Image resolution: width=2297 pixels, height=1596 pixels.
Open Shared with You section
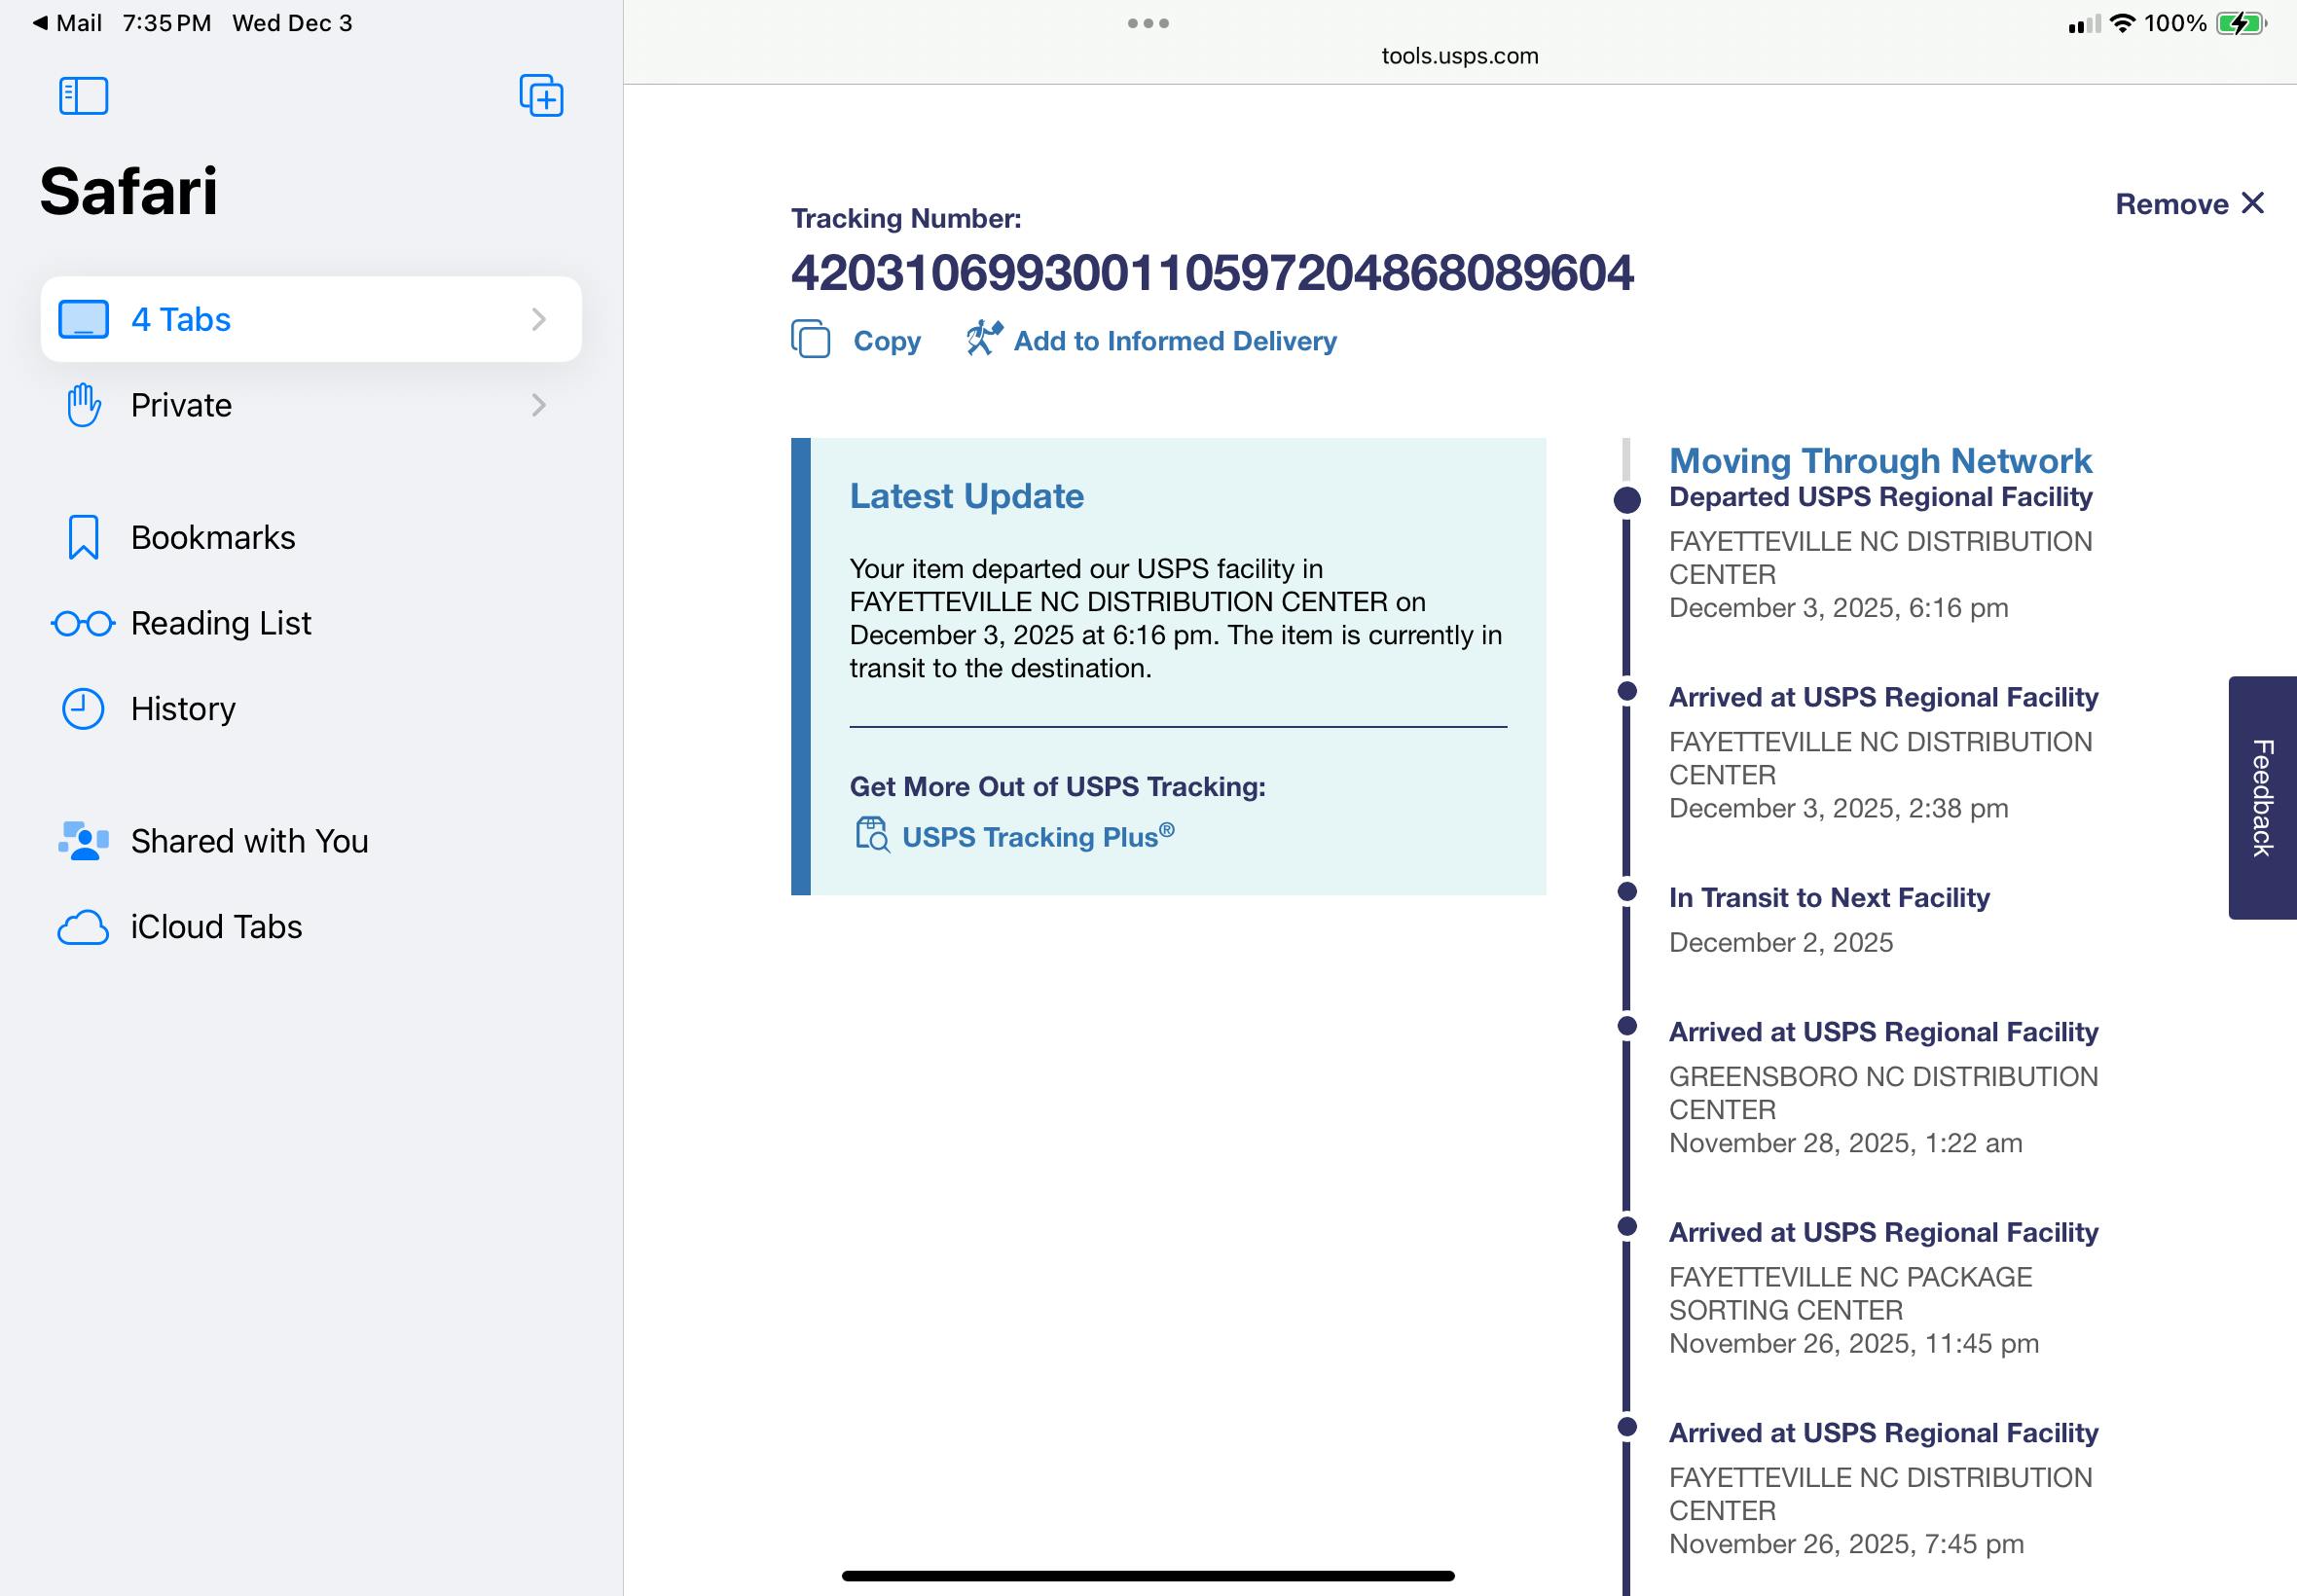tap(249, 841)
